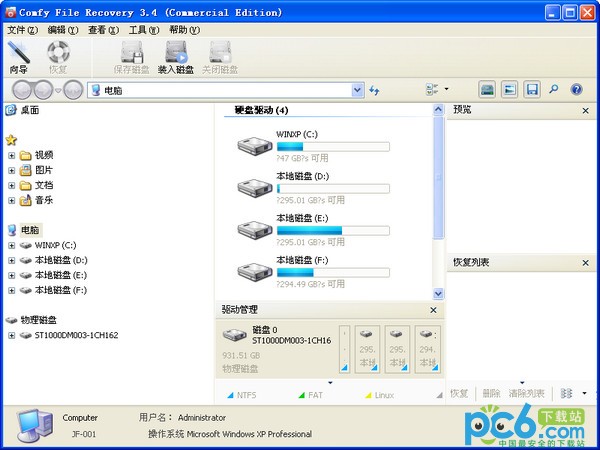600x450 pixels.
Task: Open the address bar dropdown arrow
Action: [x=357, y=90]
